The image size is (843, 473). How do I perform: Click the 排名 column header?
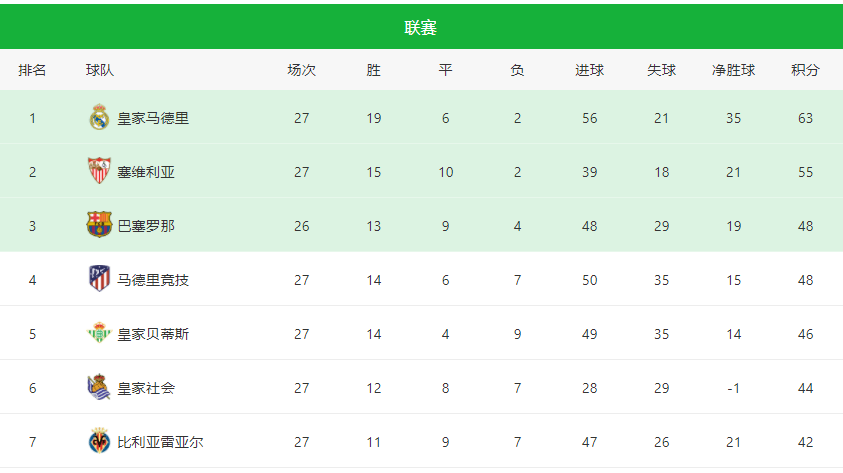pos(32,70)
